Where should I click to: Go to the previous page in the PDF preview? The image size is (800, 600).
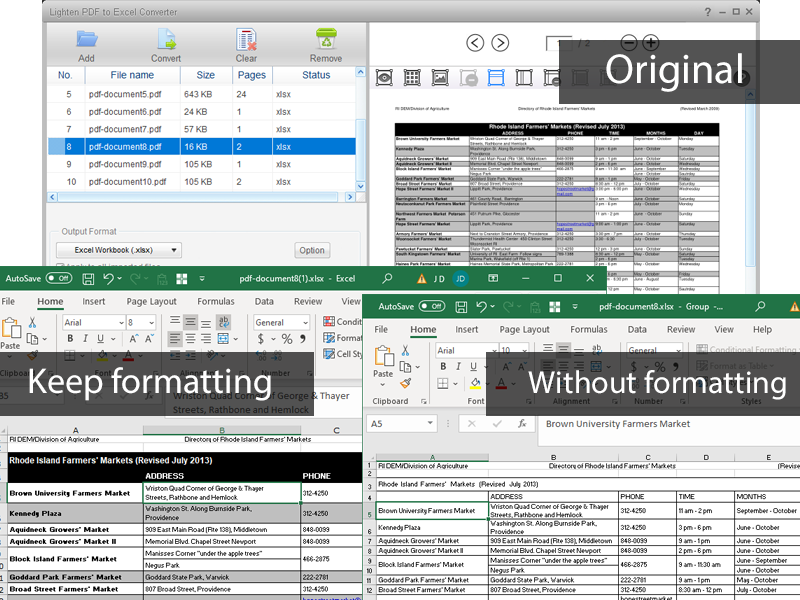tap(475, 43)
